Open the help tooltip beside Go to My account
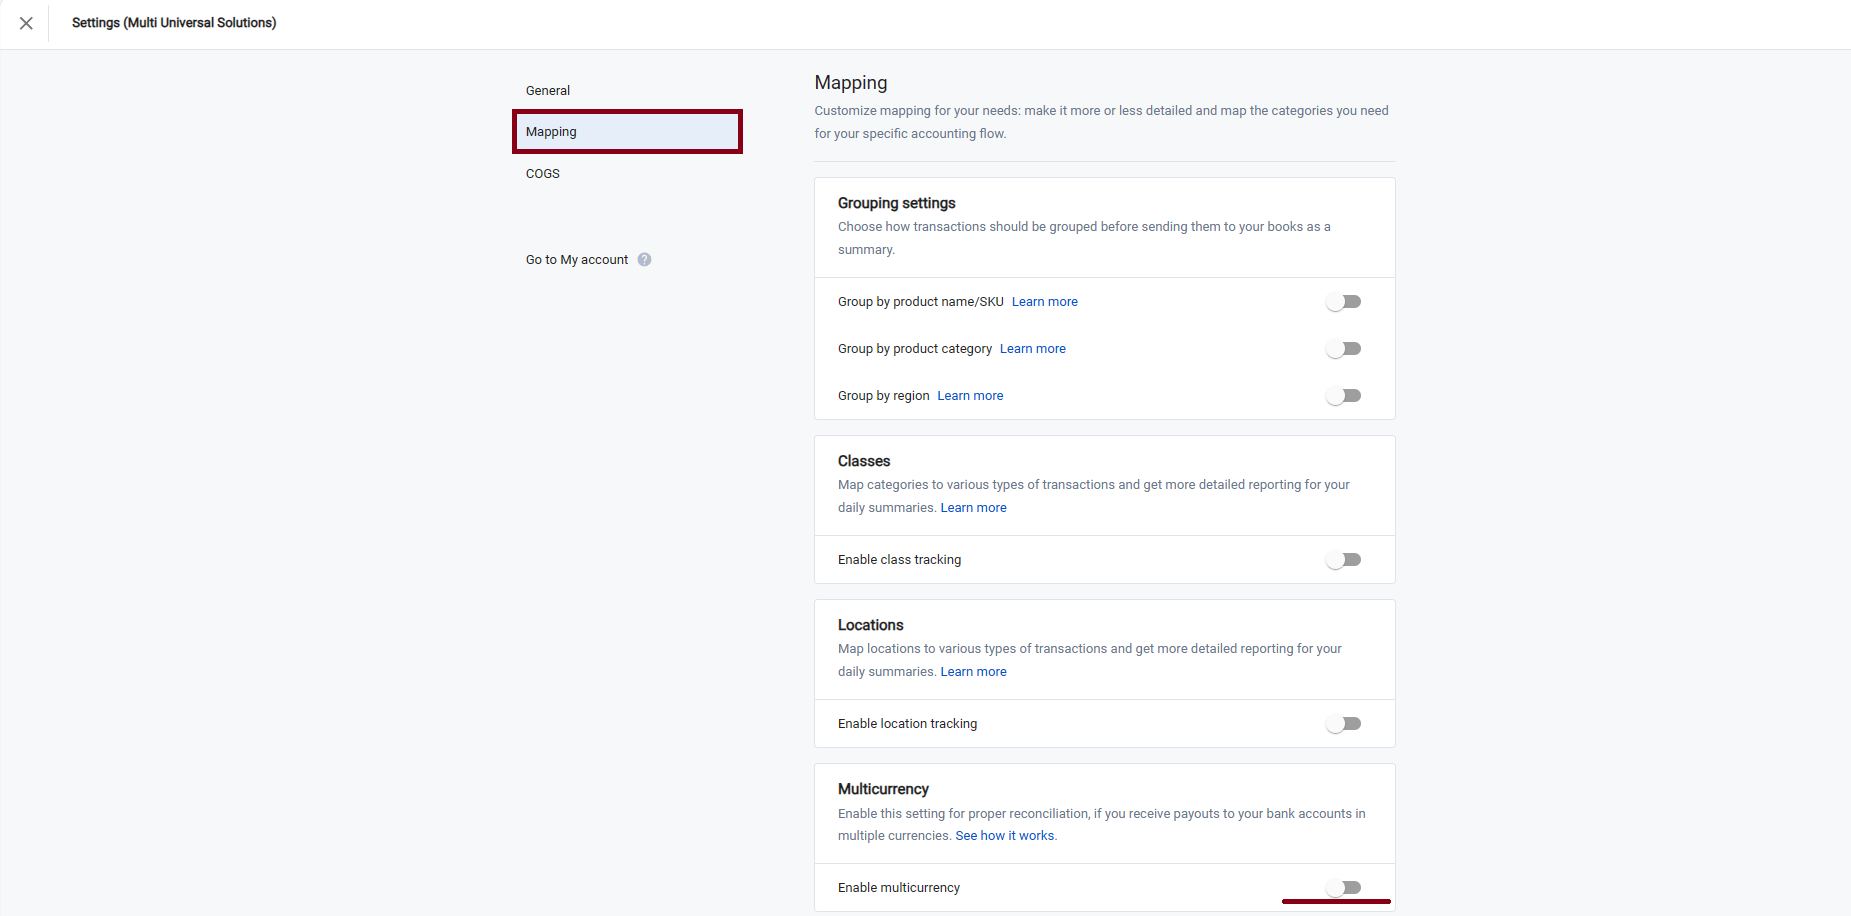The height and width of the screenshot is (916, 1851). coord(645,259)
